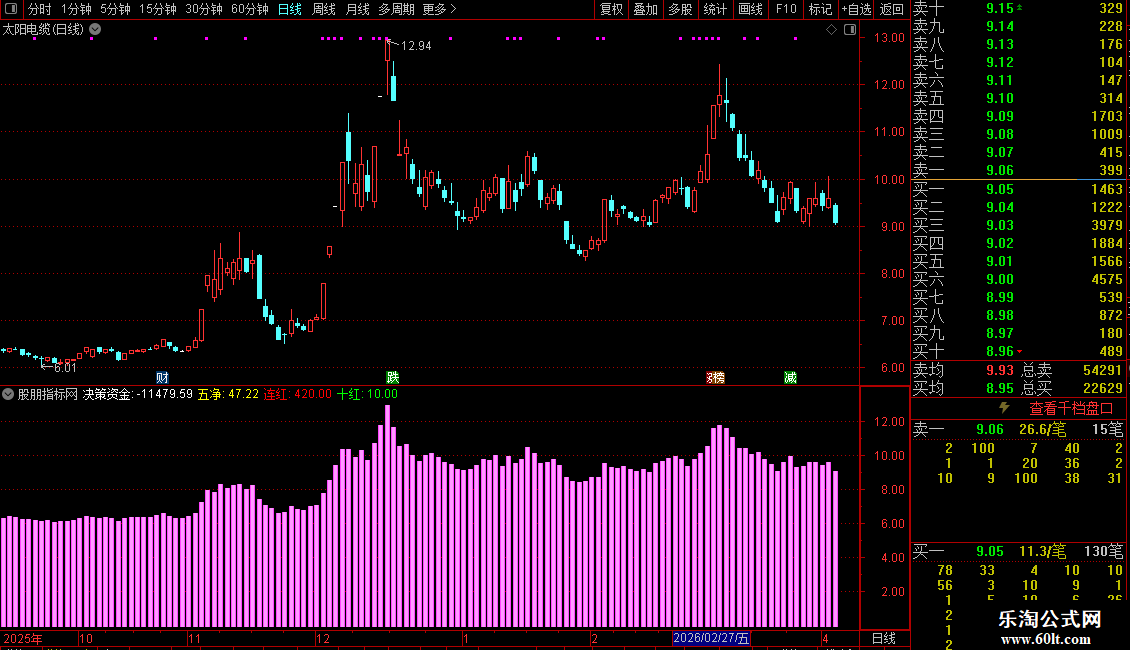
Task: Expand the 更多 period options
Action: coord(439,9)
